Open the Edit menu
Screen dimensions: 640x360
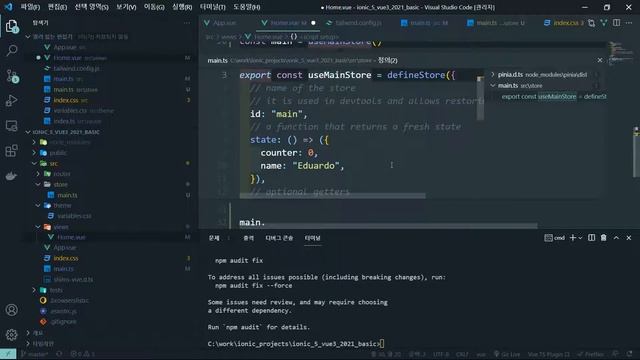tap(57, 7)
